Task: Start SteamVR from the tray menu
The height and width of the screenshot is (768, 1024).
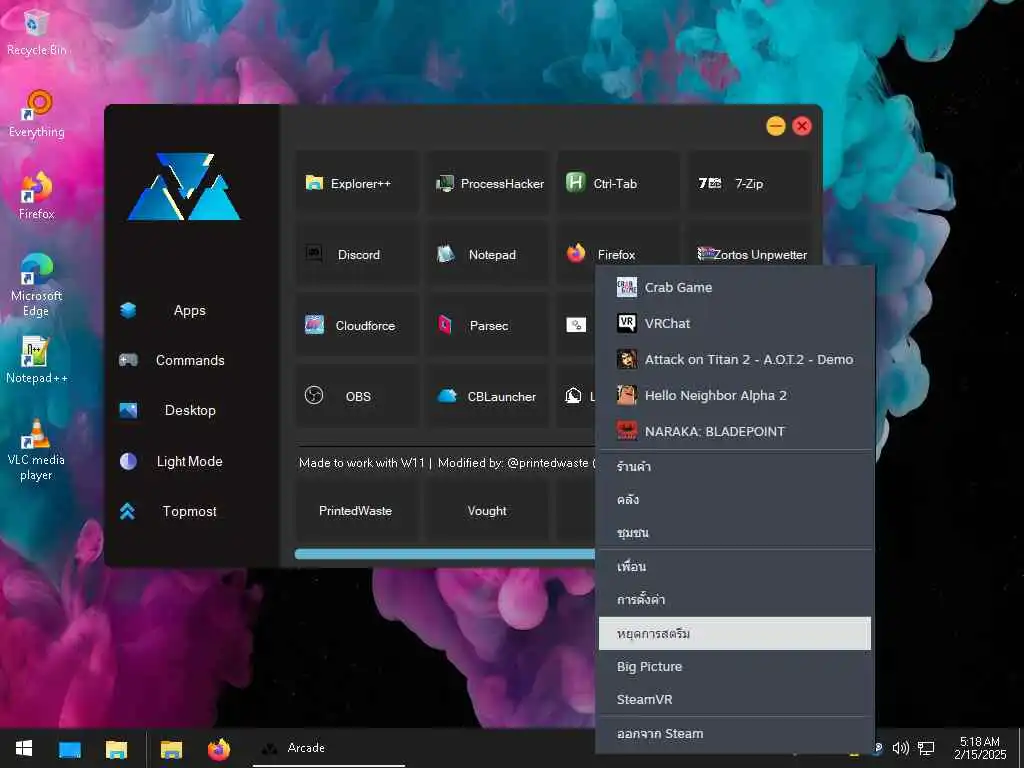Action: [735, 699]
